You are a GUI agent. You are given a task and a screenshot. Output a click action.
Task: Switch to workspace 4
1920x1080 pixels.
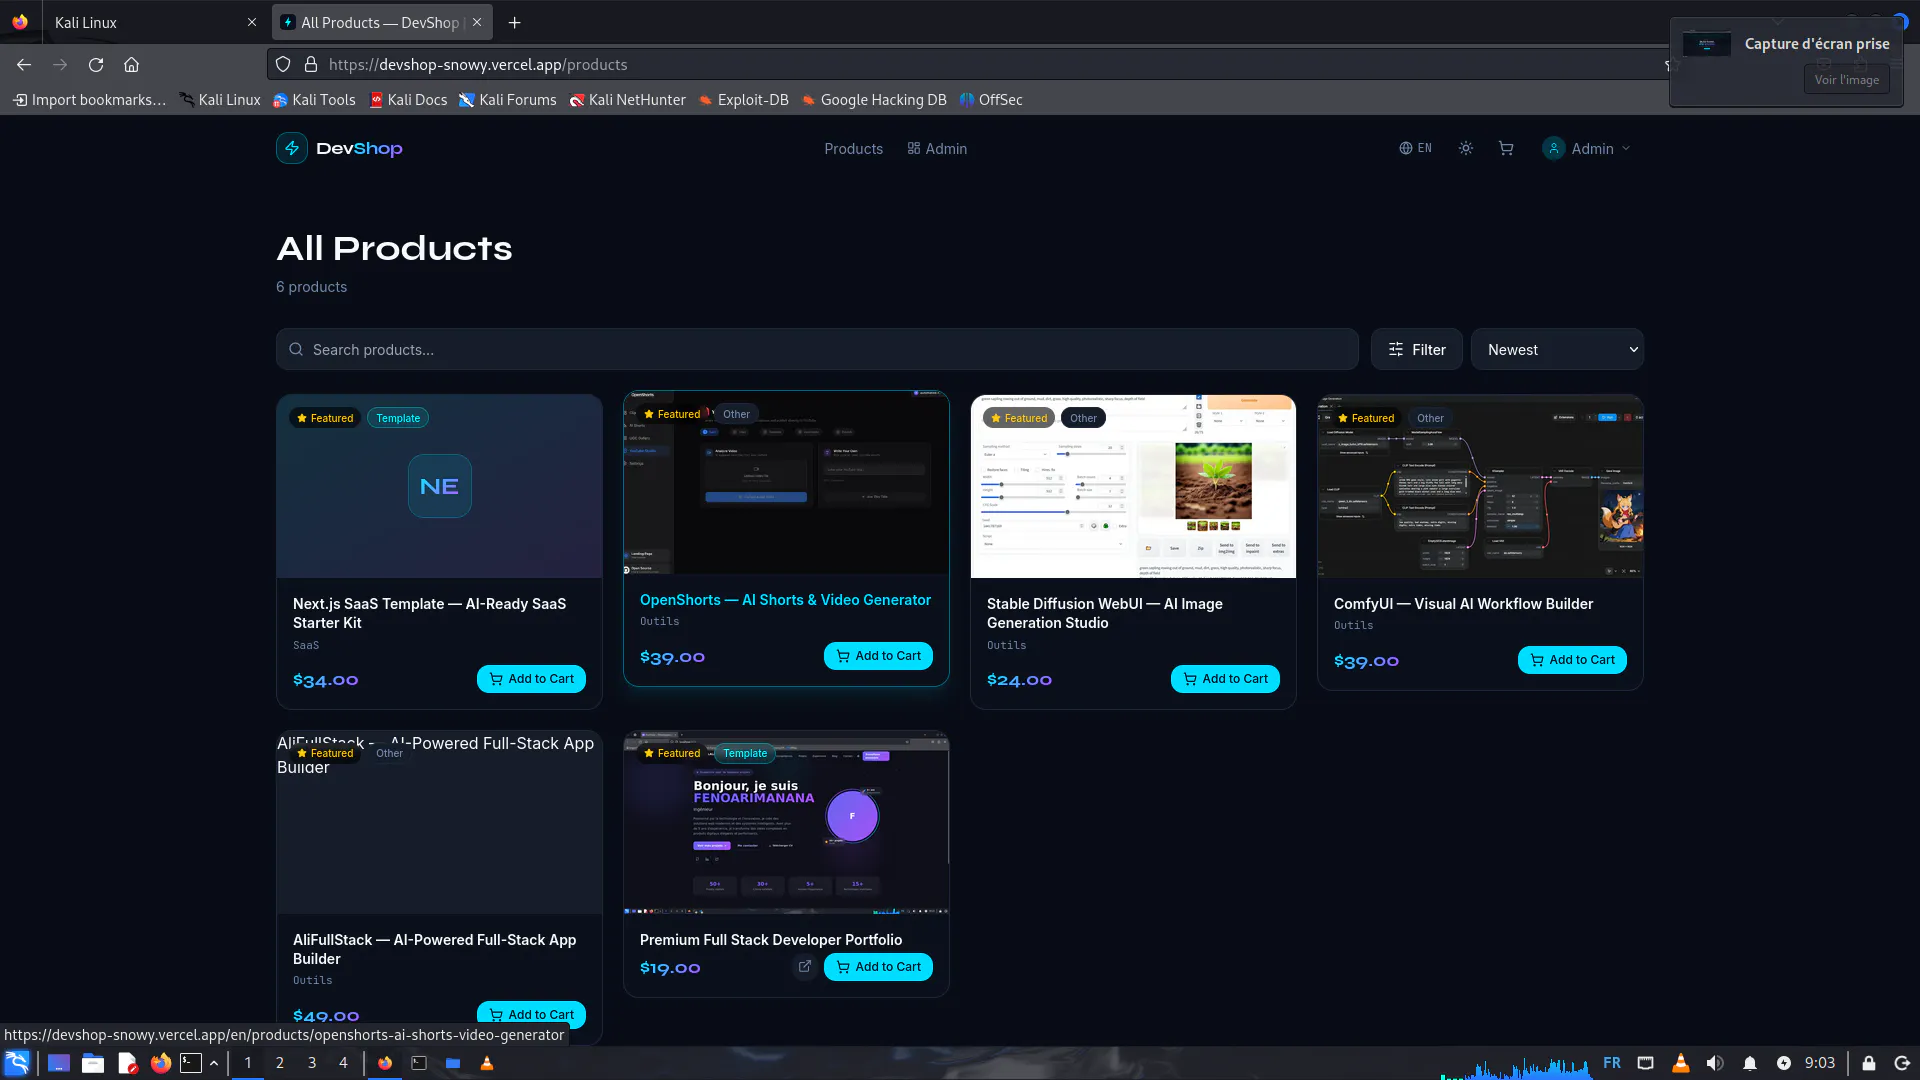point(343,1063)
